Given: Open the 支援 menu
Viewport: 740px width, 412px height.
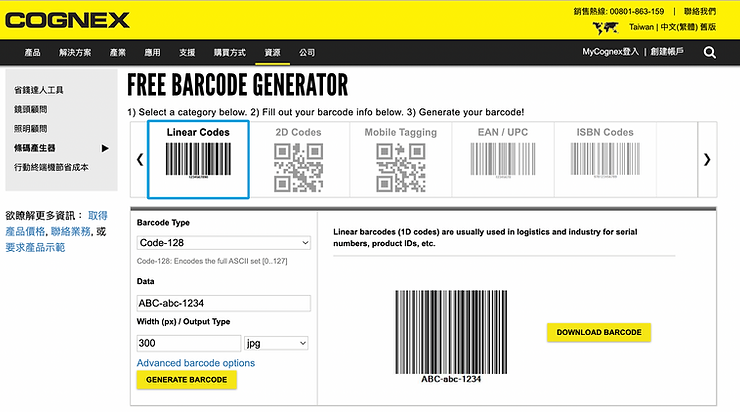Looking at the screenshot, I should tap(187, 52).
